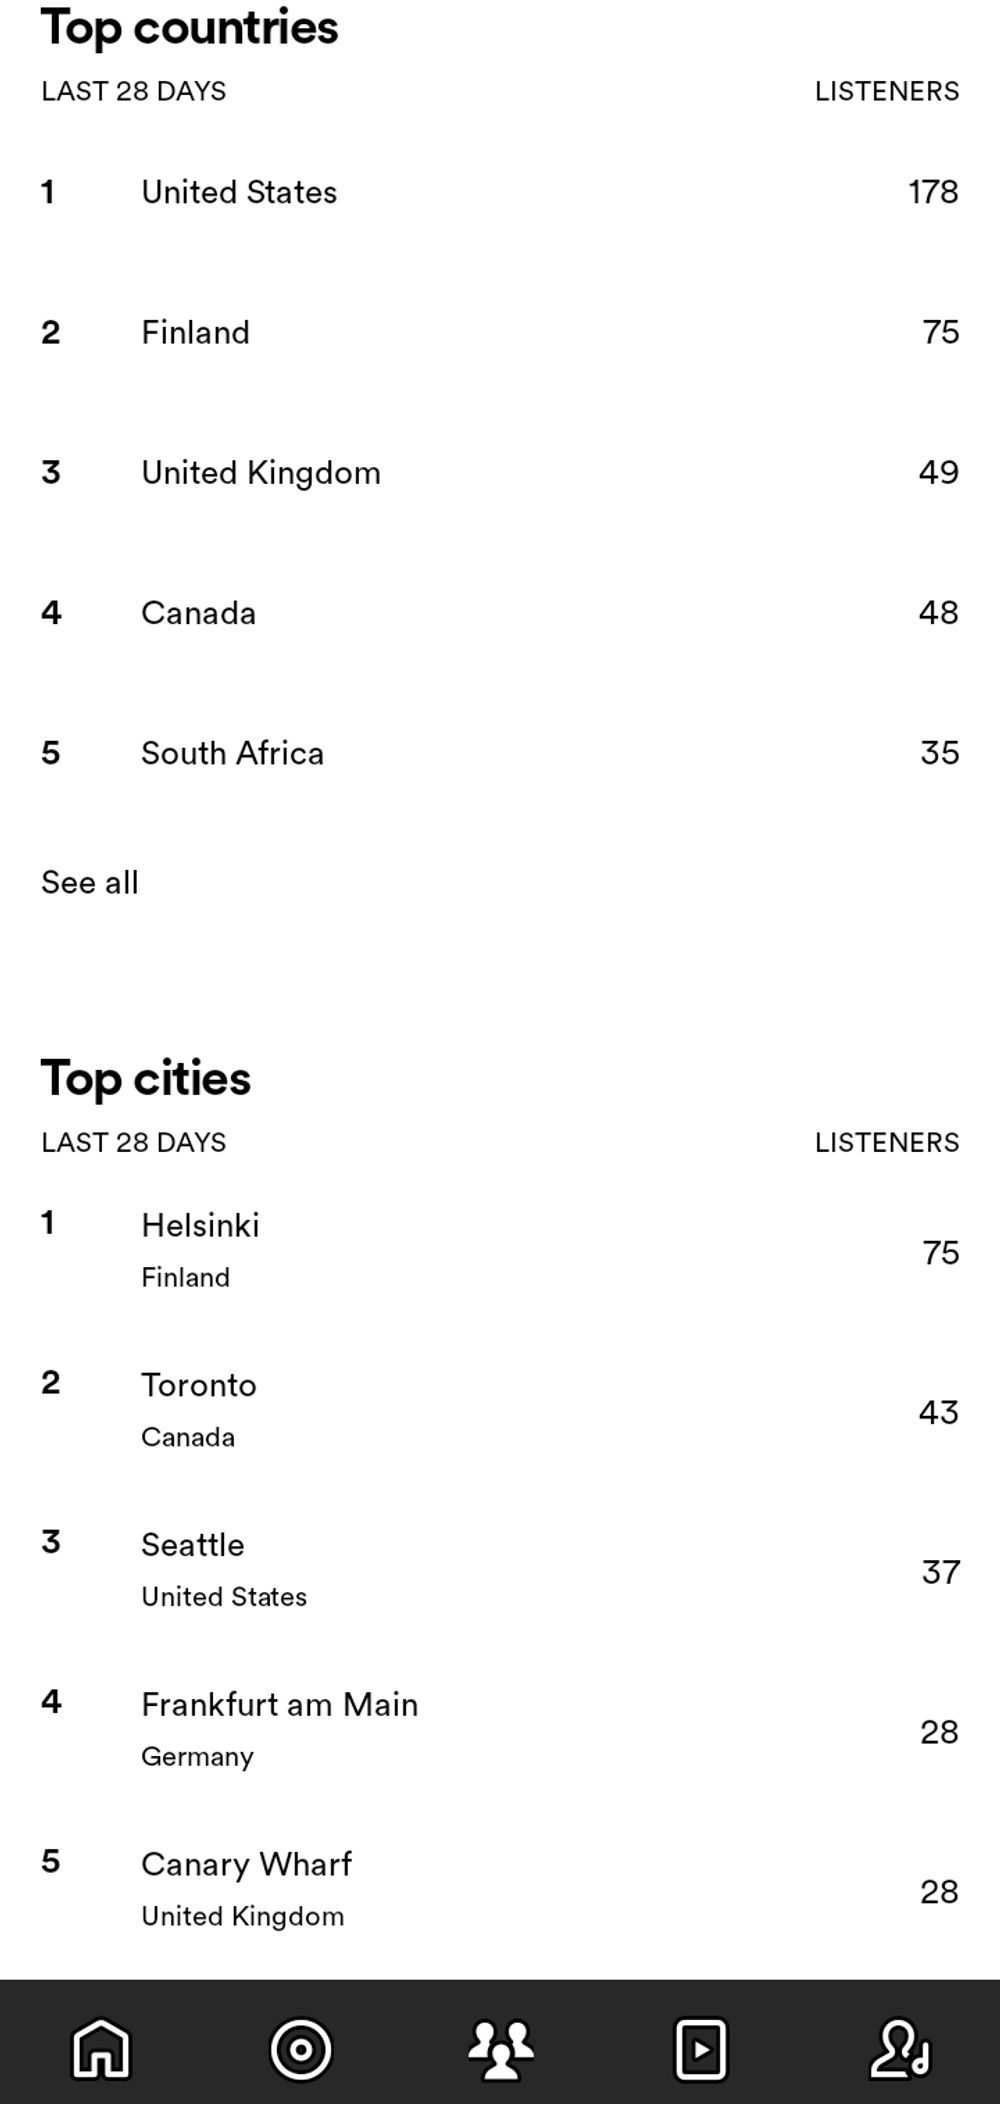Open the artist profile icon tab
The height and width of the screenshot is (2104, 1000).
[x=901, y=2049]
